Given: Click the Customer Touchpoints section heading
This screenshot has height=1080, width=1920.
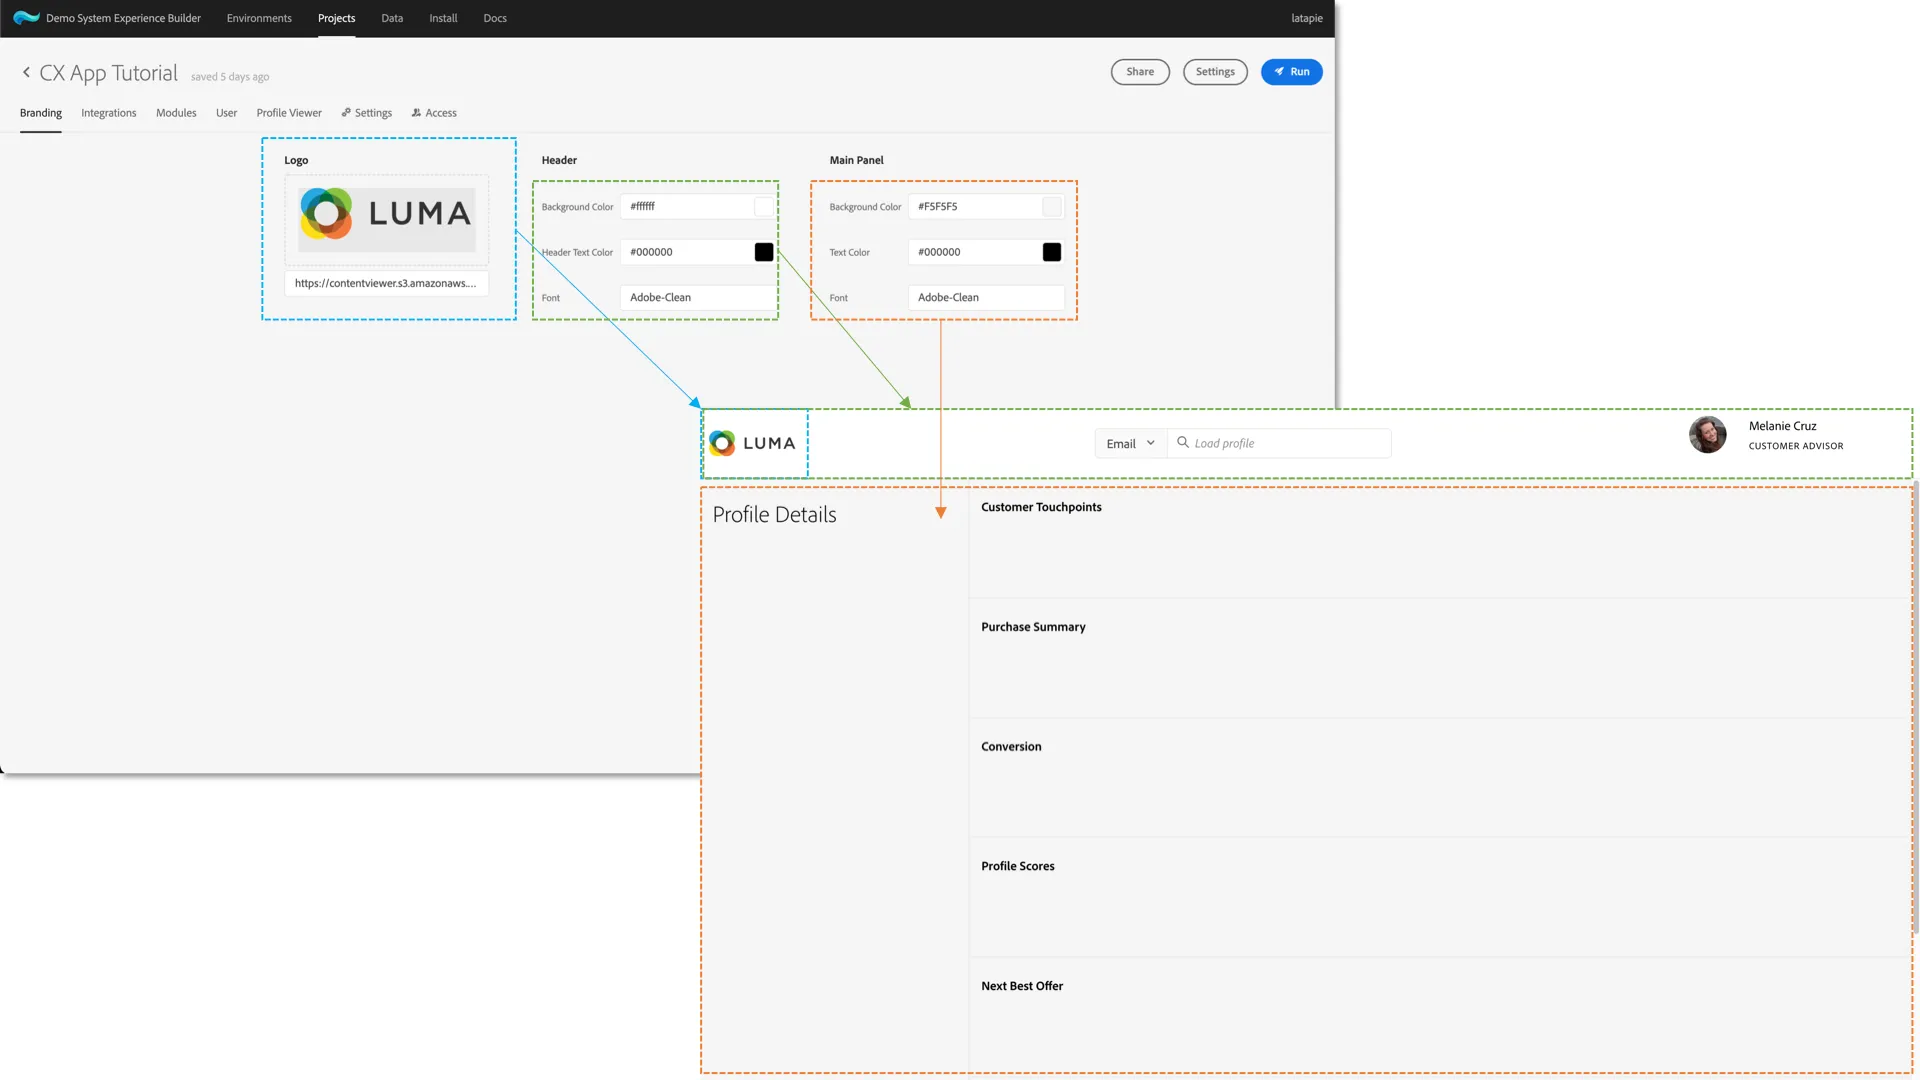Looking at the screenshot, I should pyautogui.click(x=1041, y=507).
